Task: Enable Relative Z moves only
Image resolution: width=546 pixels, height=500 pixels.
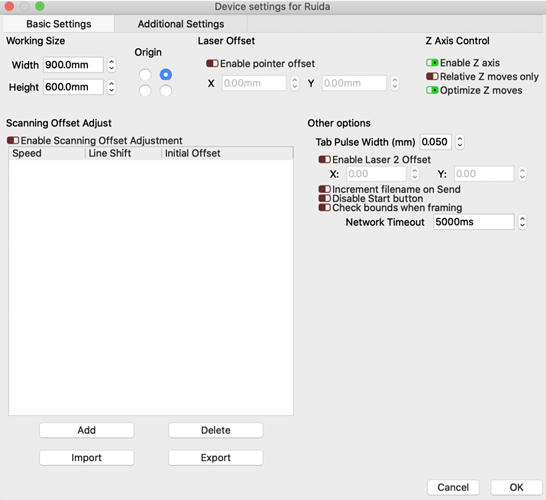Action: pyautogui.click(x=432, y=76)
